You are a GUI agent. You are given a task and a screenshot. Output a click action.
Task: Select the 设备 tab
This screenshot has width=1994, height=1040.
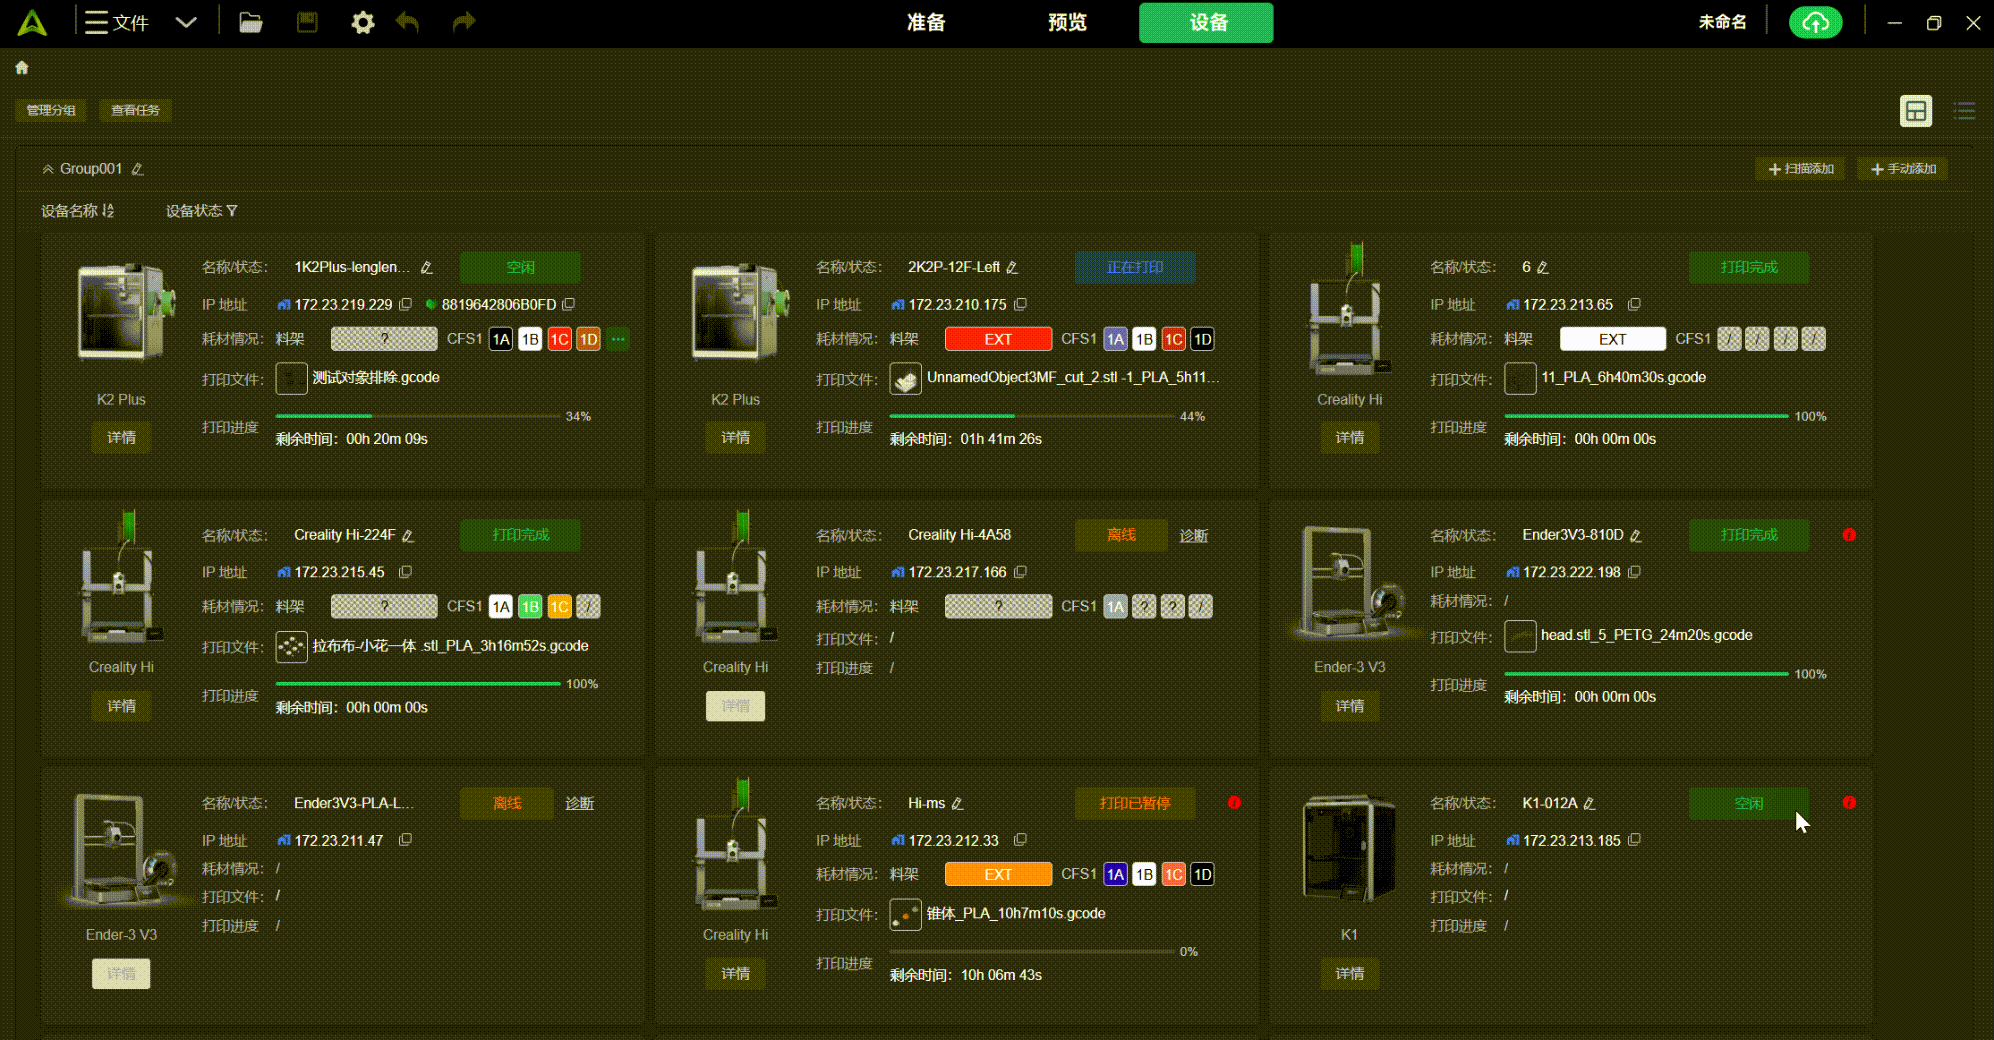click(x=1206, y=22)
